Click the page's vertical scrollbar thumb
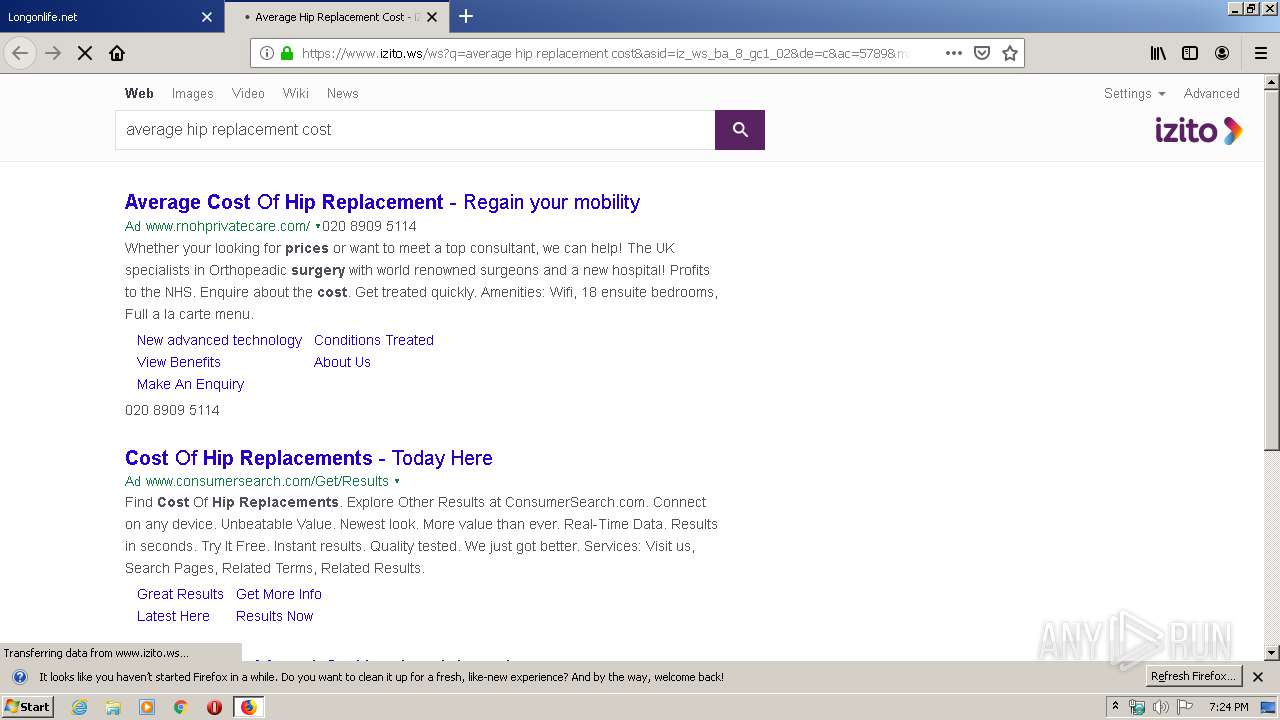 tap(1272, 270)
